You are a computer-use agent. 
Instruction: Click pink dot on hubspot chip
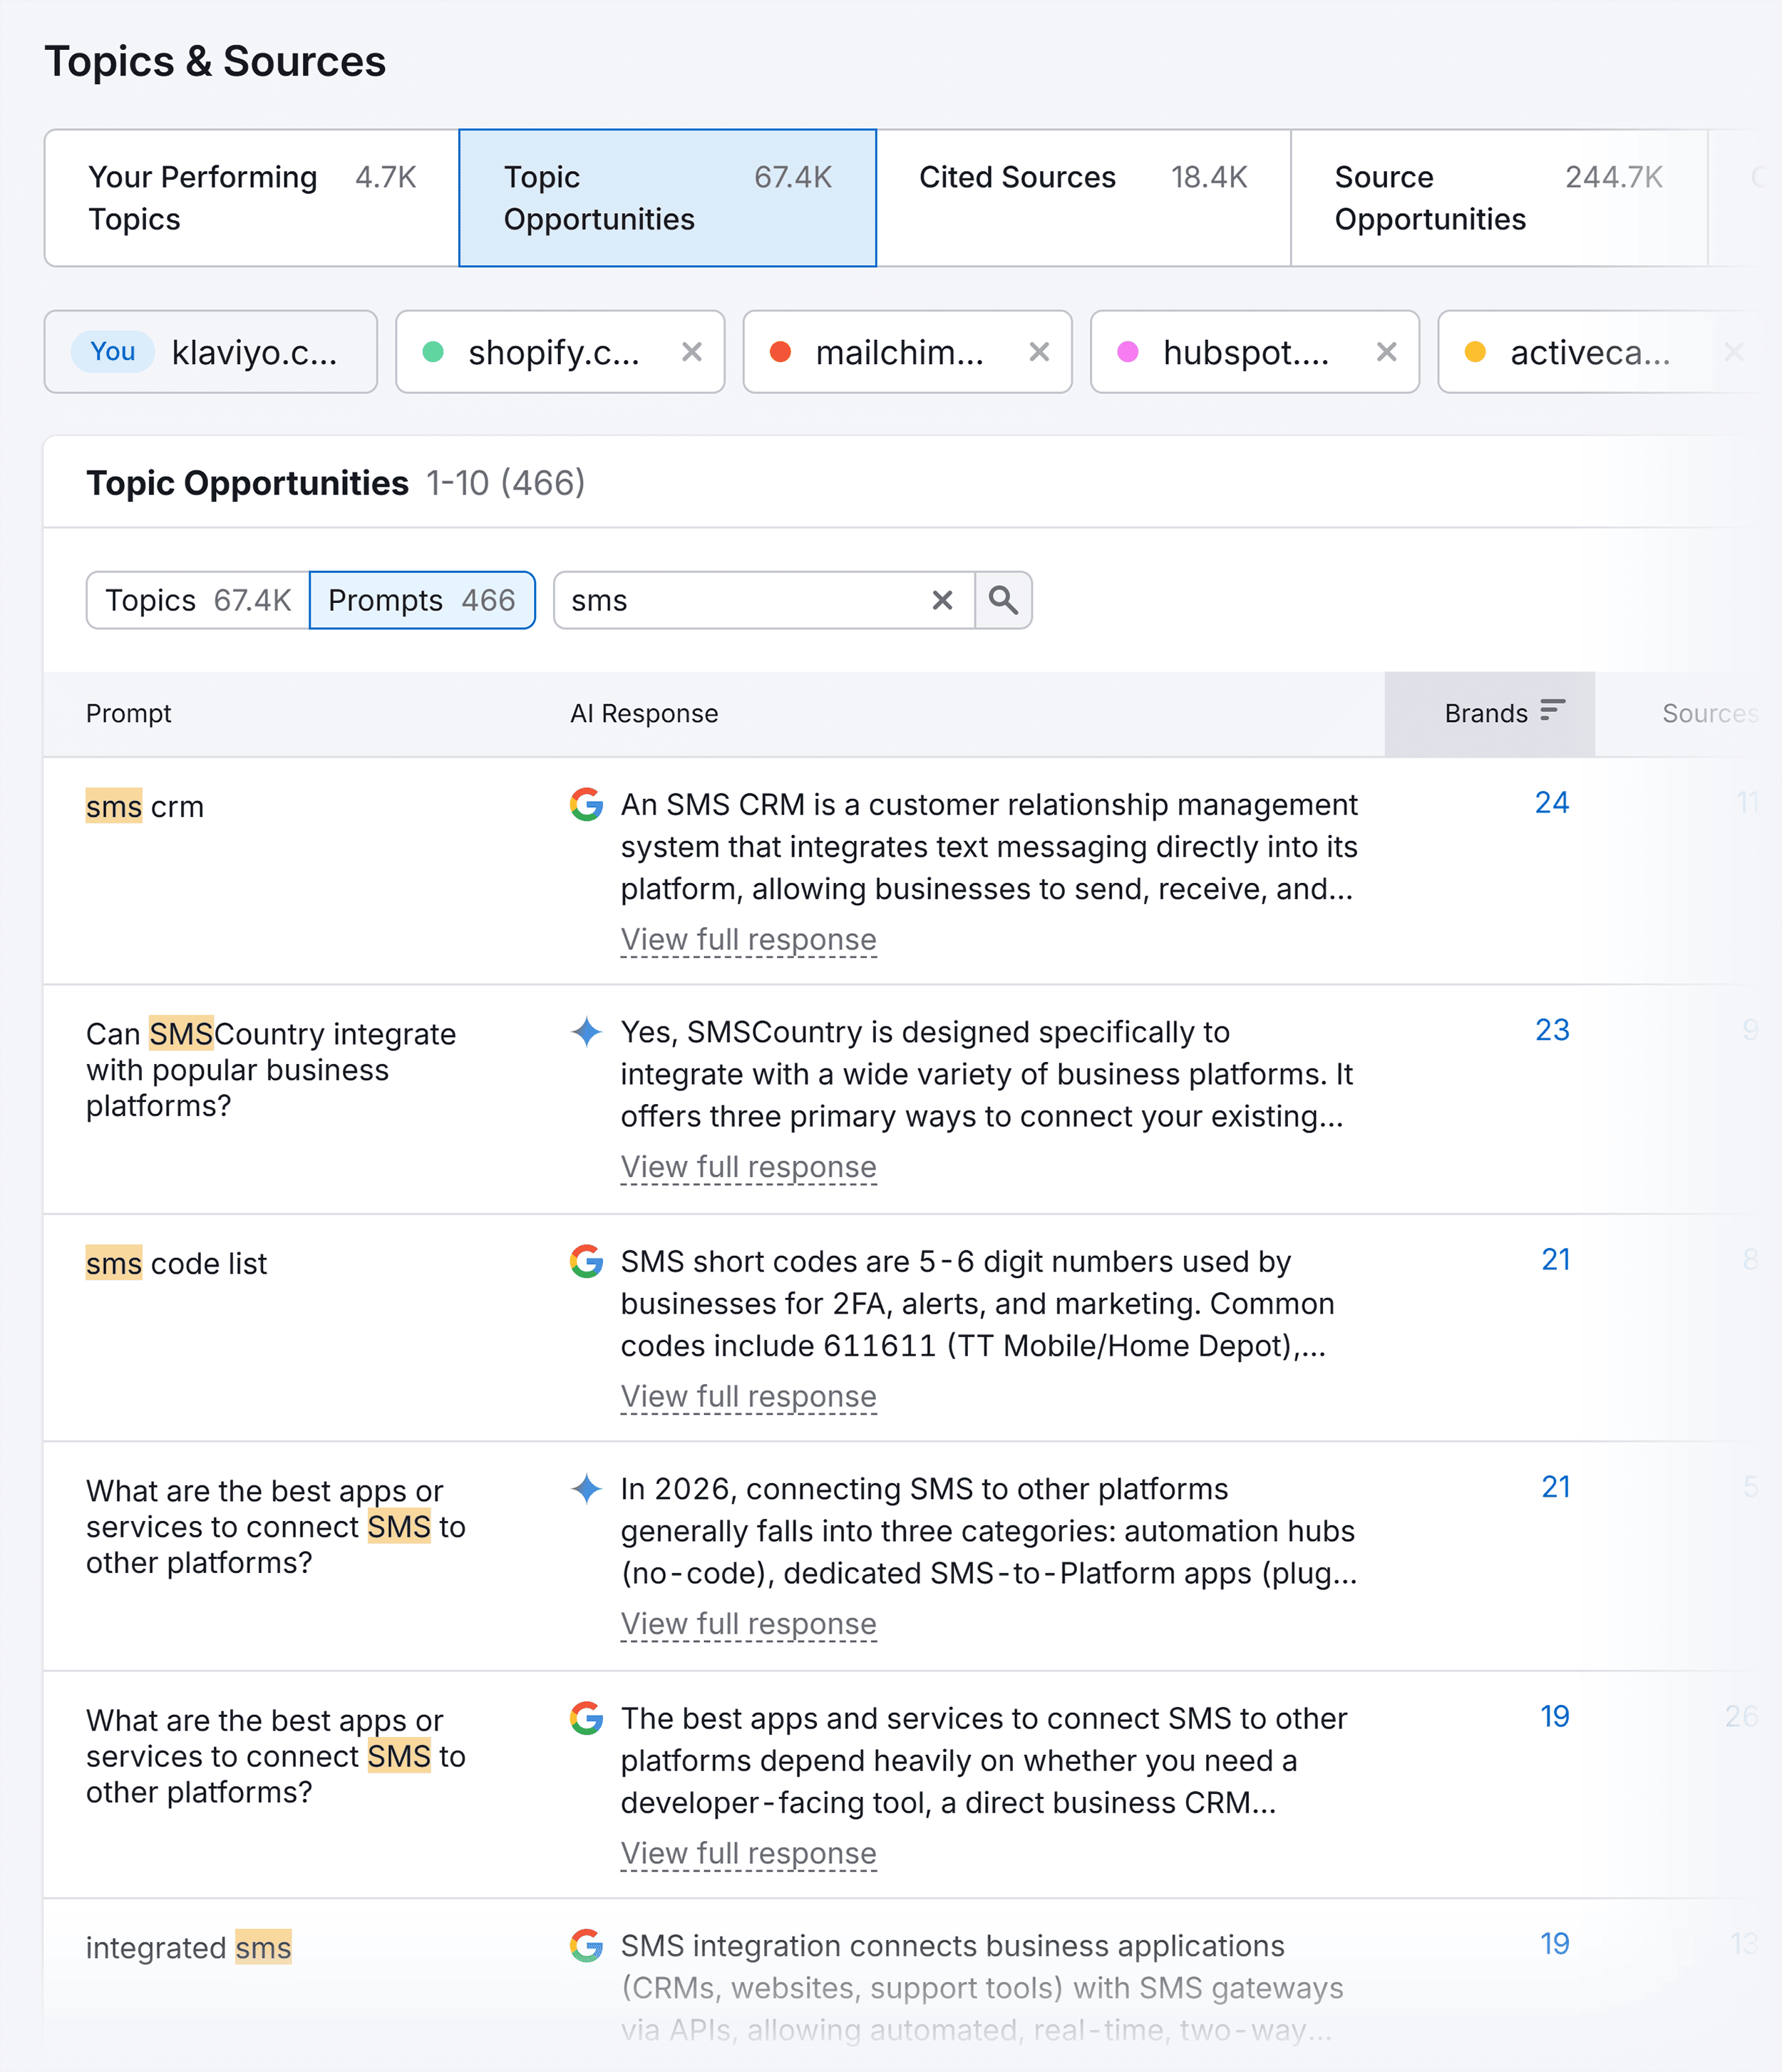coord(1127,352)
